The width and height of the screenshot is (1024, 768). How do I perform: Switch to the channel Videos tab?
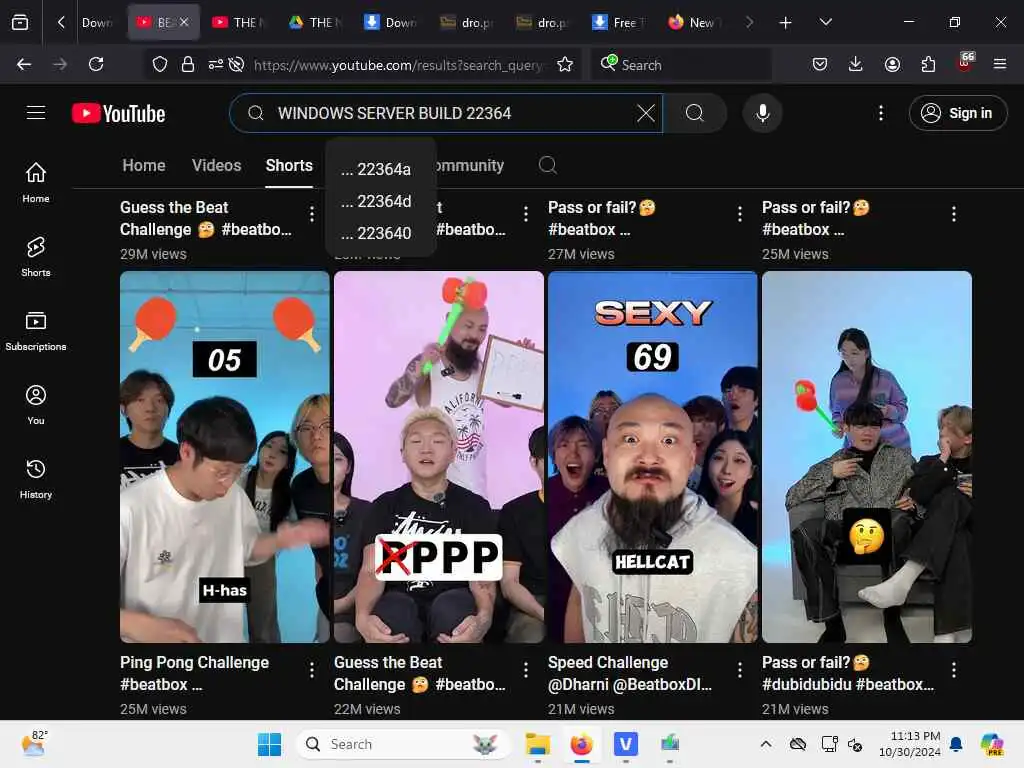tap(216, 165)
